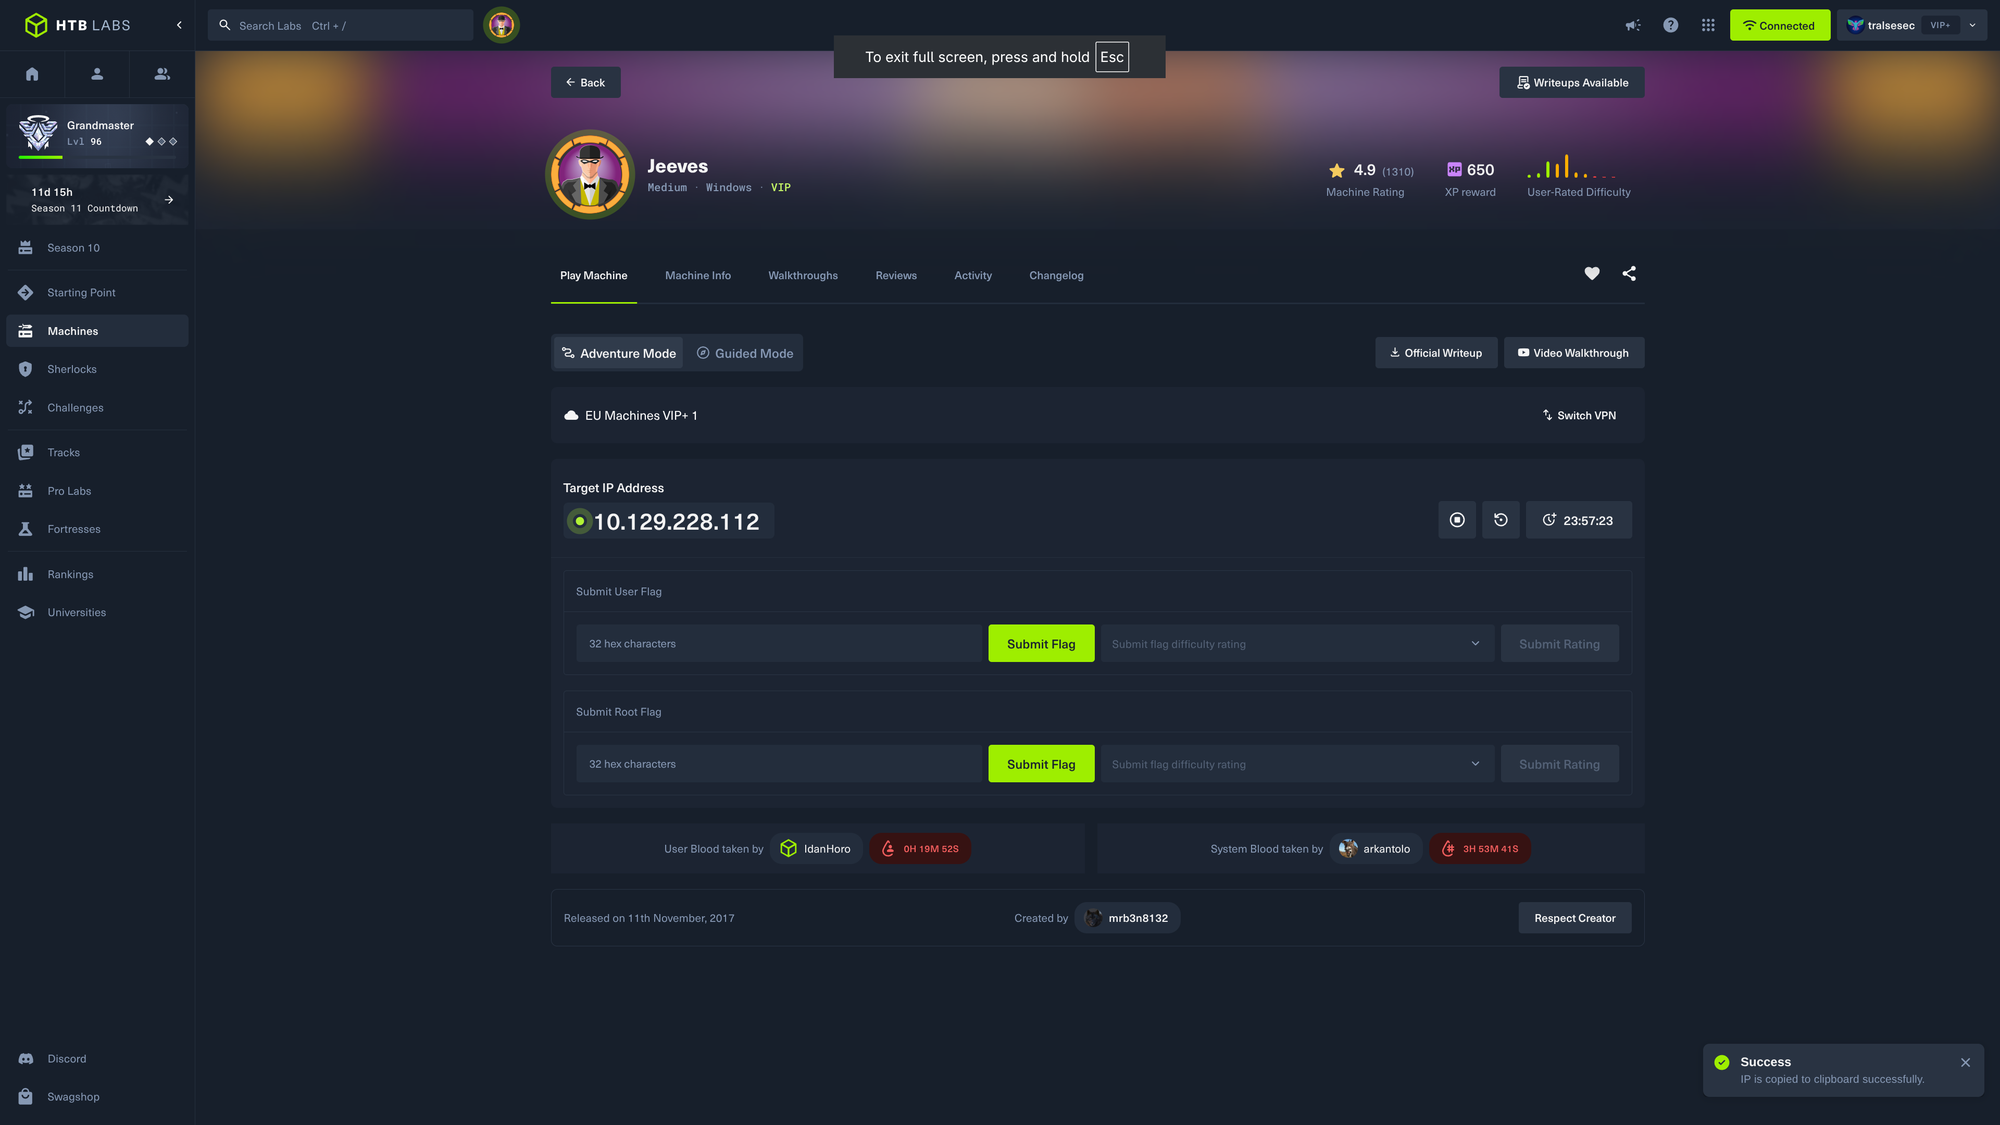
Task: Click the root flag input field
Action: tap(779, 764)
